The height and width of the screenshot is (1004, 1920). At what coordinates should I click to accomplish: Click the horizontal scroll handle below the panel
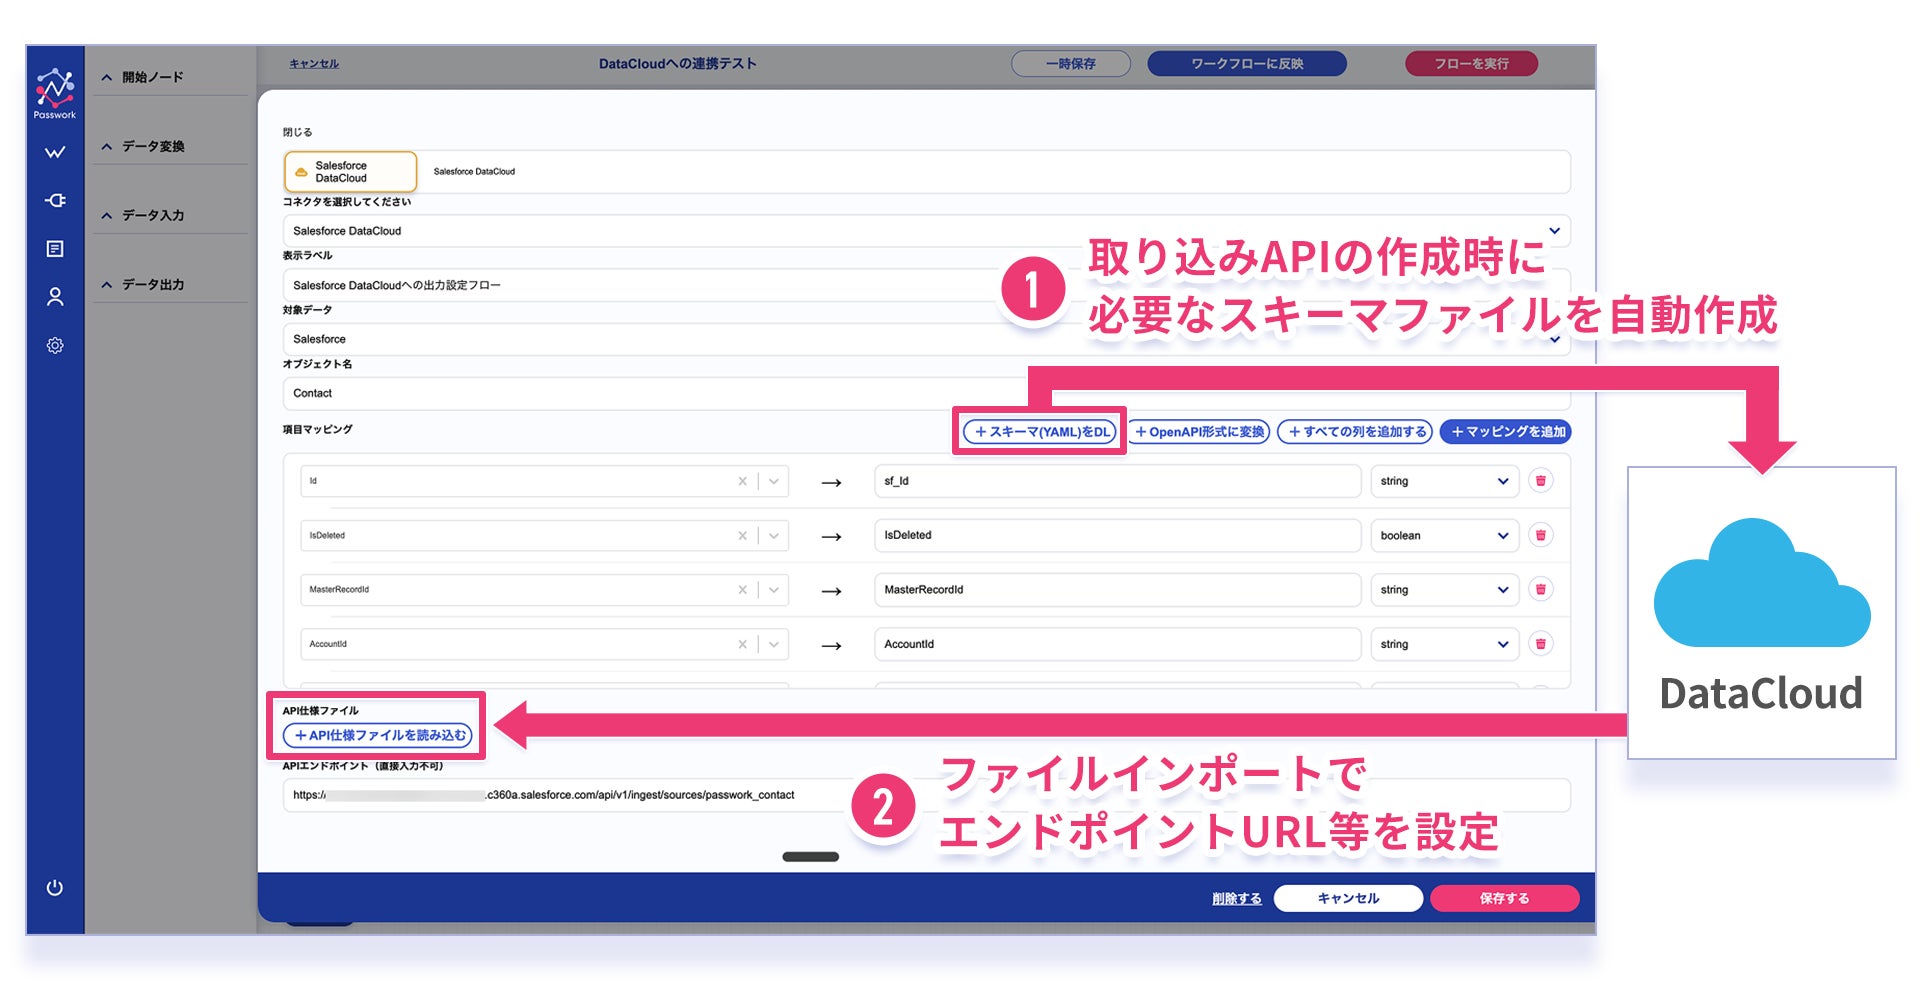[x=810, y=857]
